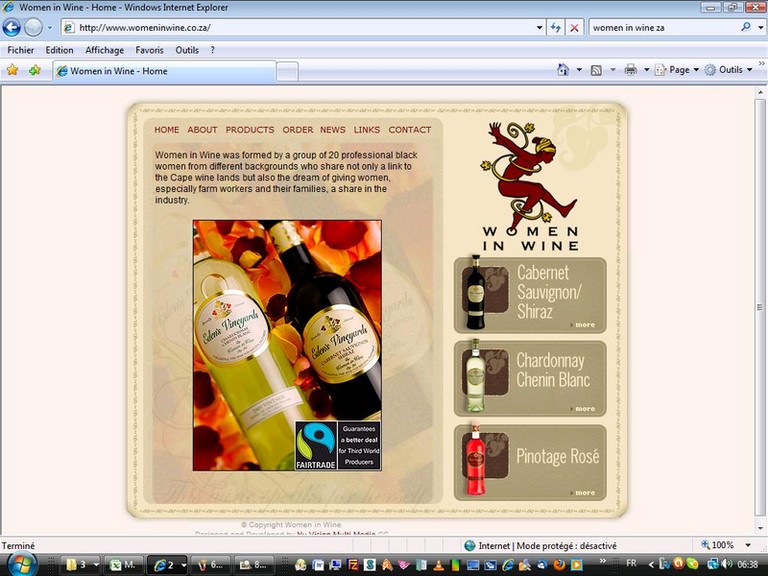Viewport: 768px width, 576px height.
Task: Click the Add to Favorites icon
Action: point(35,70)
